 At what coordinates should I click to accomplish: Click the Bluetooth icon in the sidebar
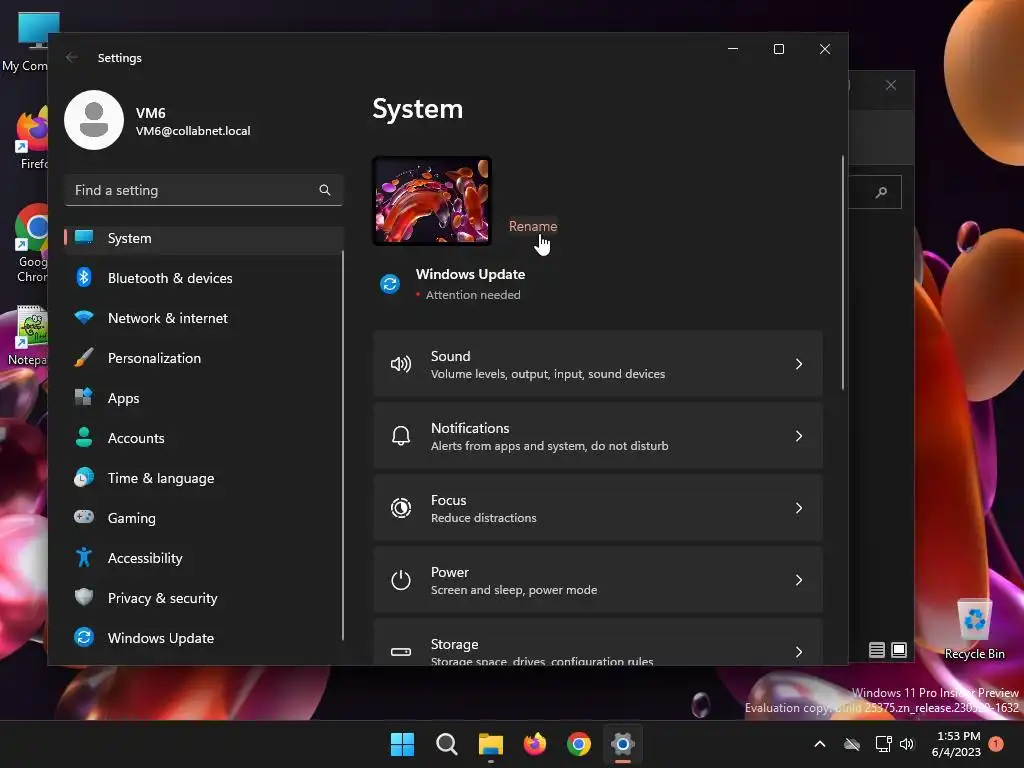pyautogui.click(x=84, y=278)
